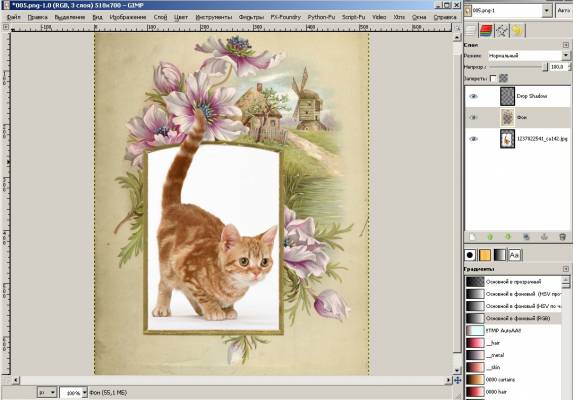Viewport: 573px width, 400px height.
Task: Hide the Drop Shadow layer
Action: 473,96
